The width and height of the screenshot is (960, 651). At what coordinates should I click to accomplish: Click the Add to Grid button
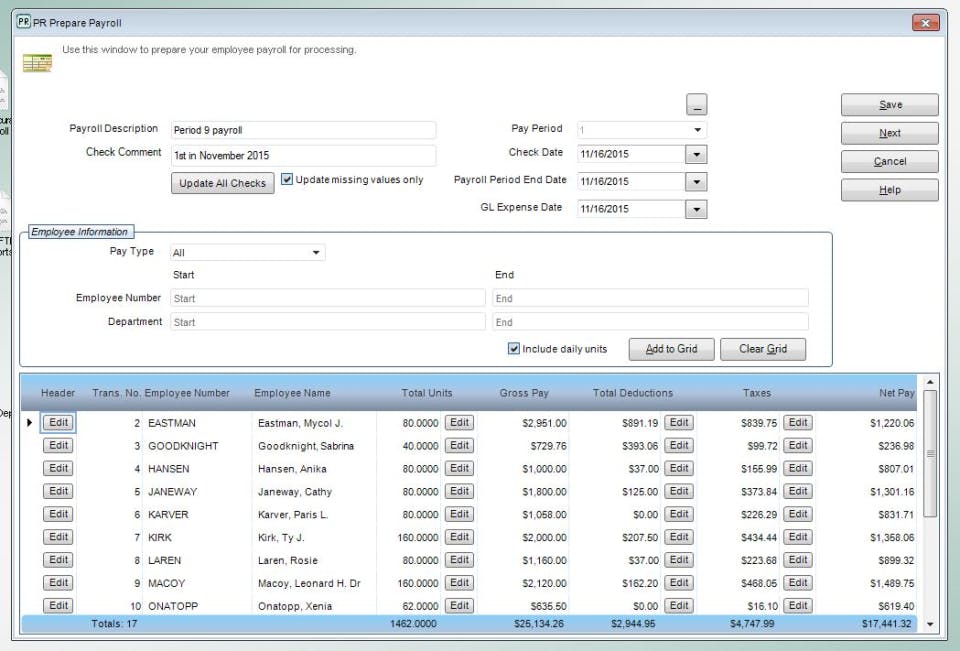[x=671, y=349]
